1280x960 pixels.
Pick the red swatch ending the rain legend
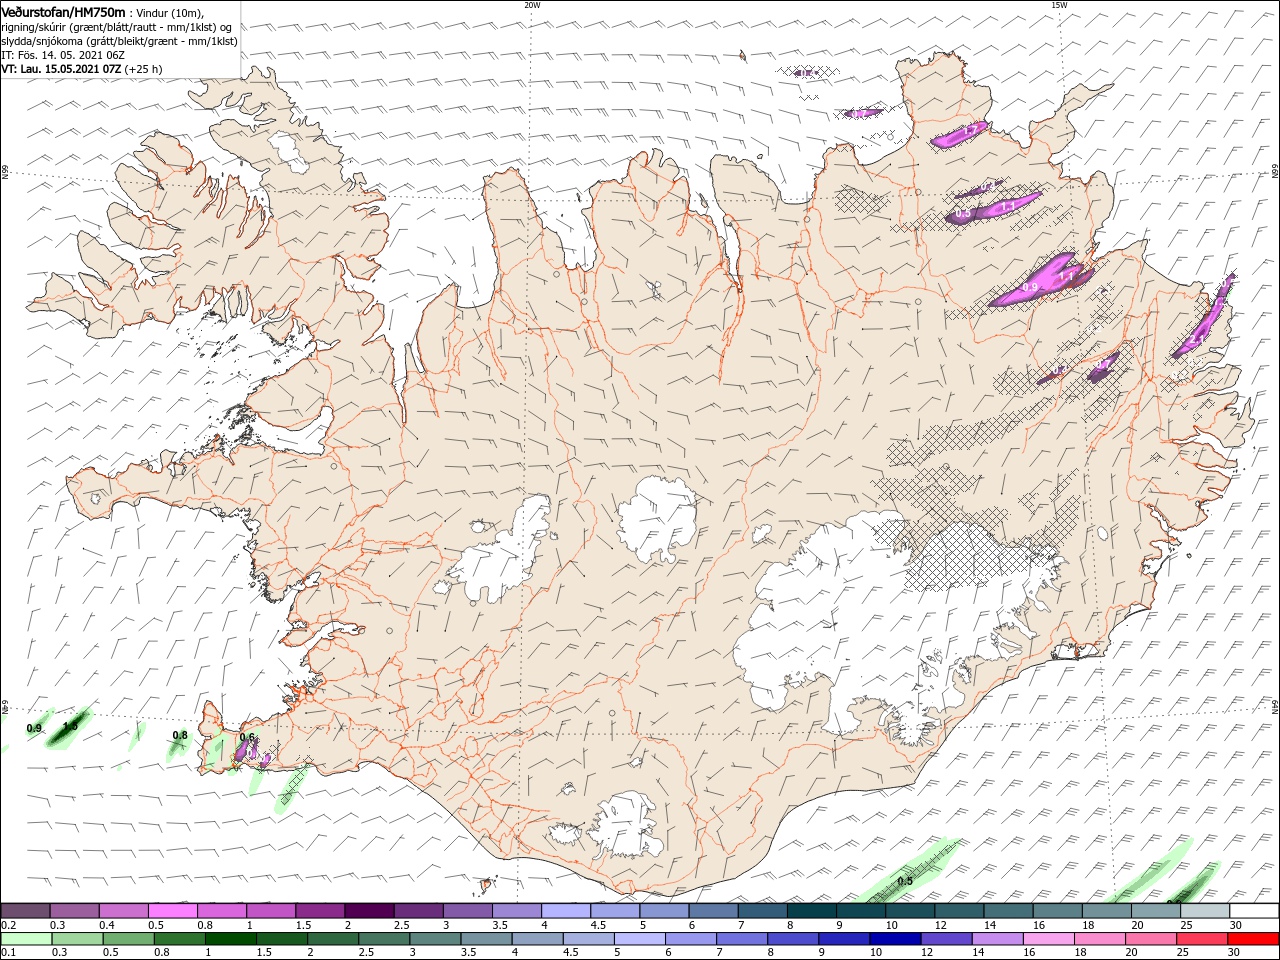pos(1252,939)
